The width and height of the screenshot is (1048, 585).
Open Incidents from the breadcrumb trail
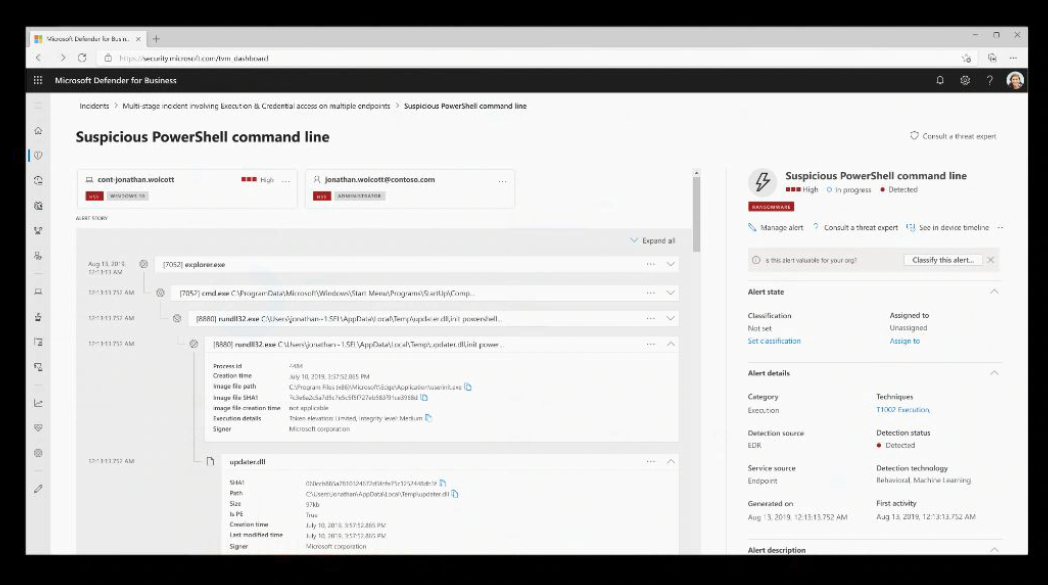[x=91, y=105]
